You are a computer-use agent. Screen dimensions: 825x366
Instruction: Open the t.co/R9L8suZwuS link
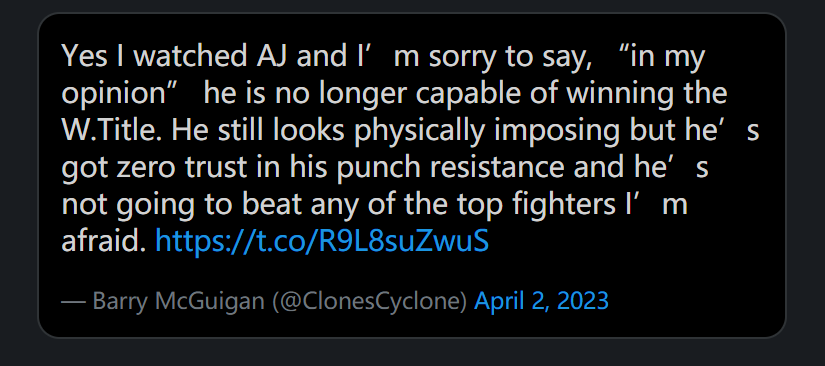coord(322,241)
